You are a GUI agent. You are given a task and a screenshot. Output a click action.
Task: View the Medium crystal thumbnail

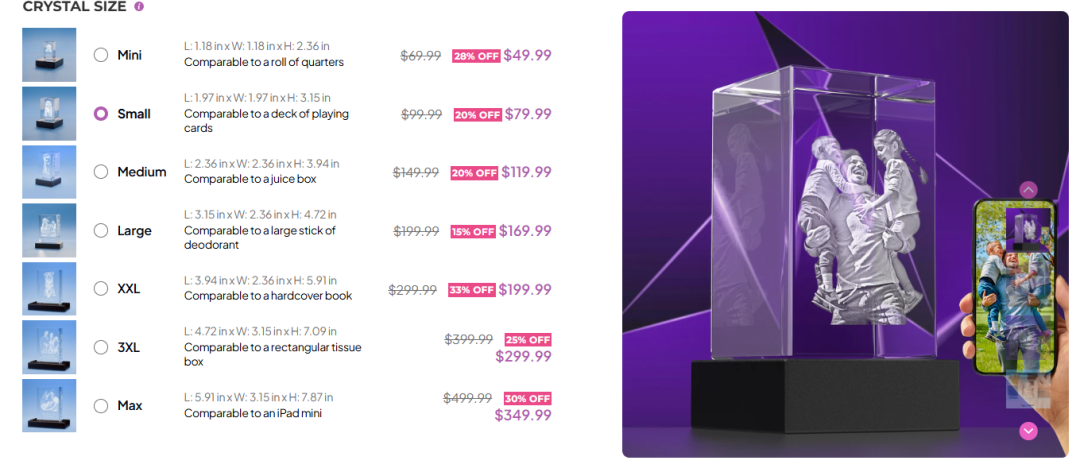click(x=49, y=172)
